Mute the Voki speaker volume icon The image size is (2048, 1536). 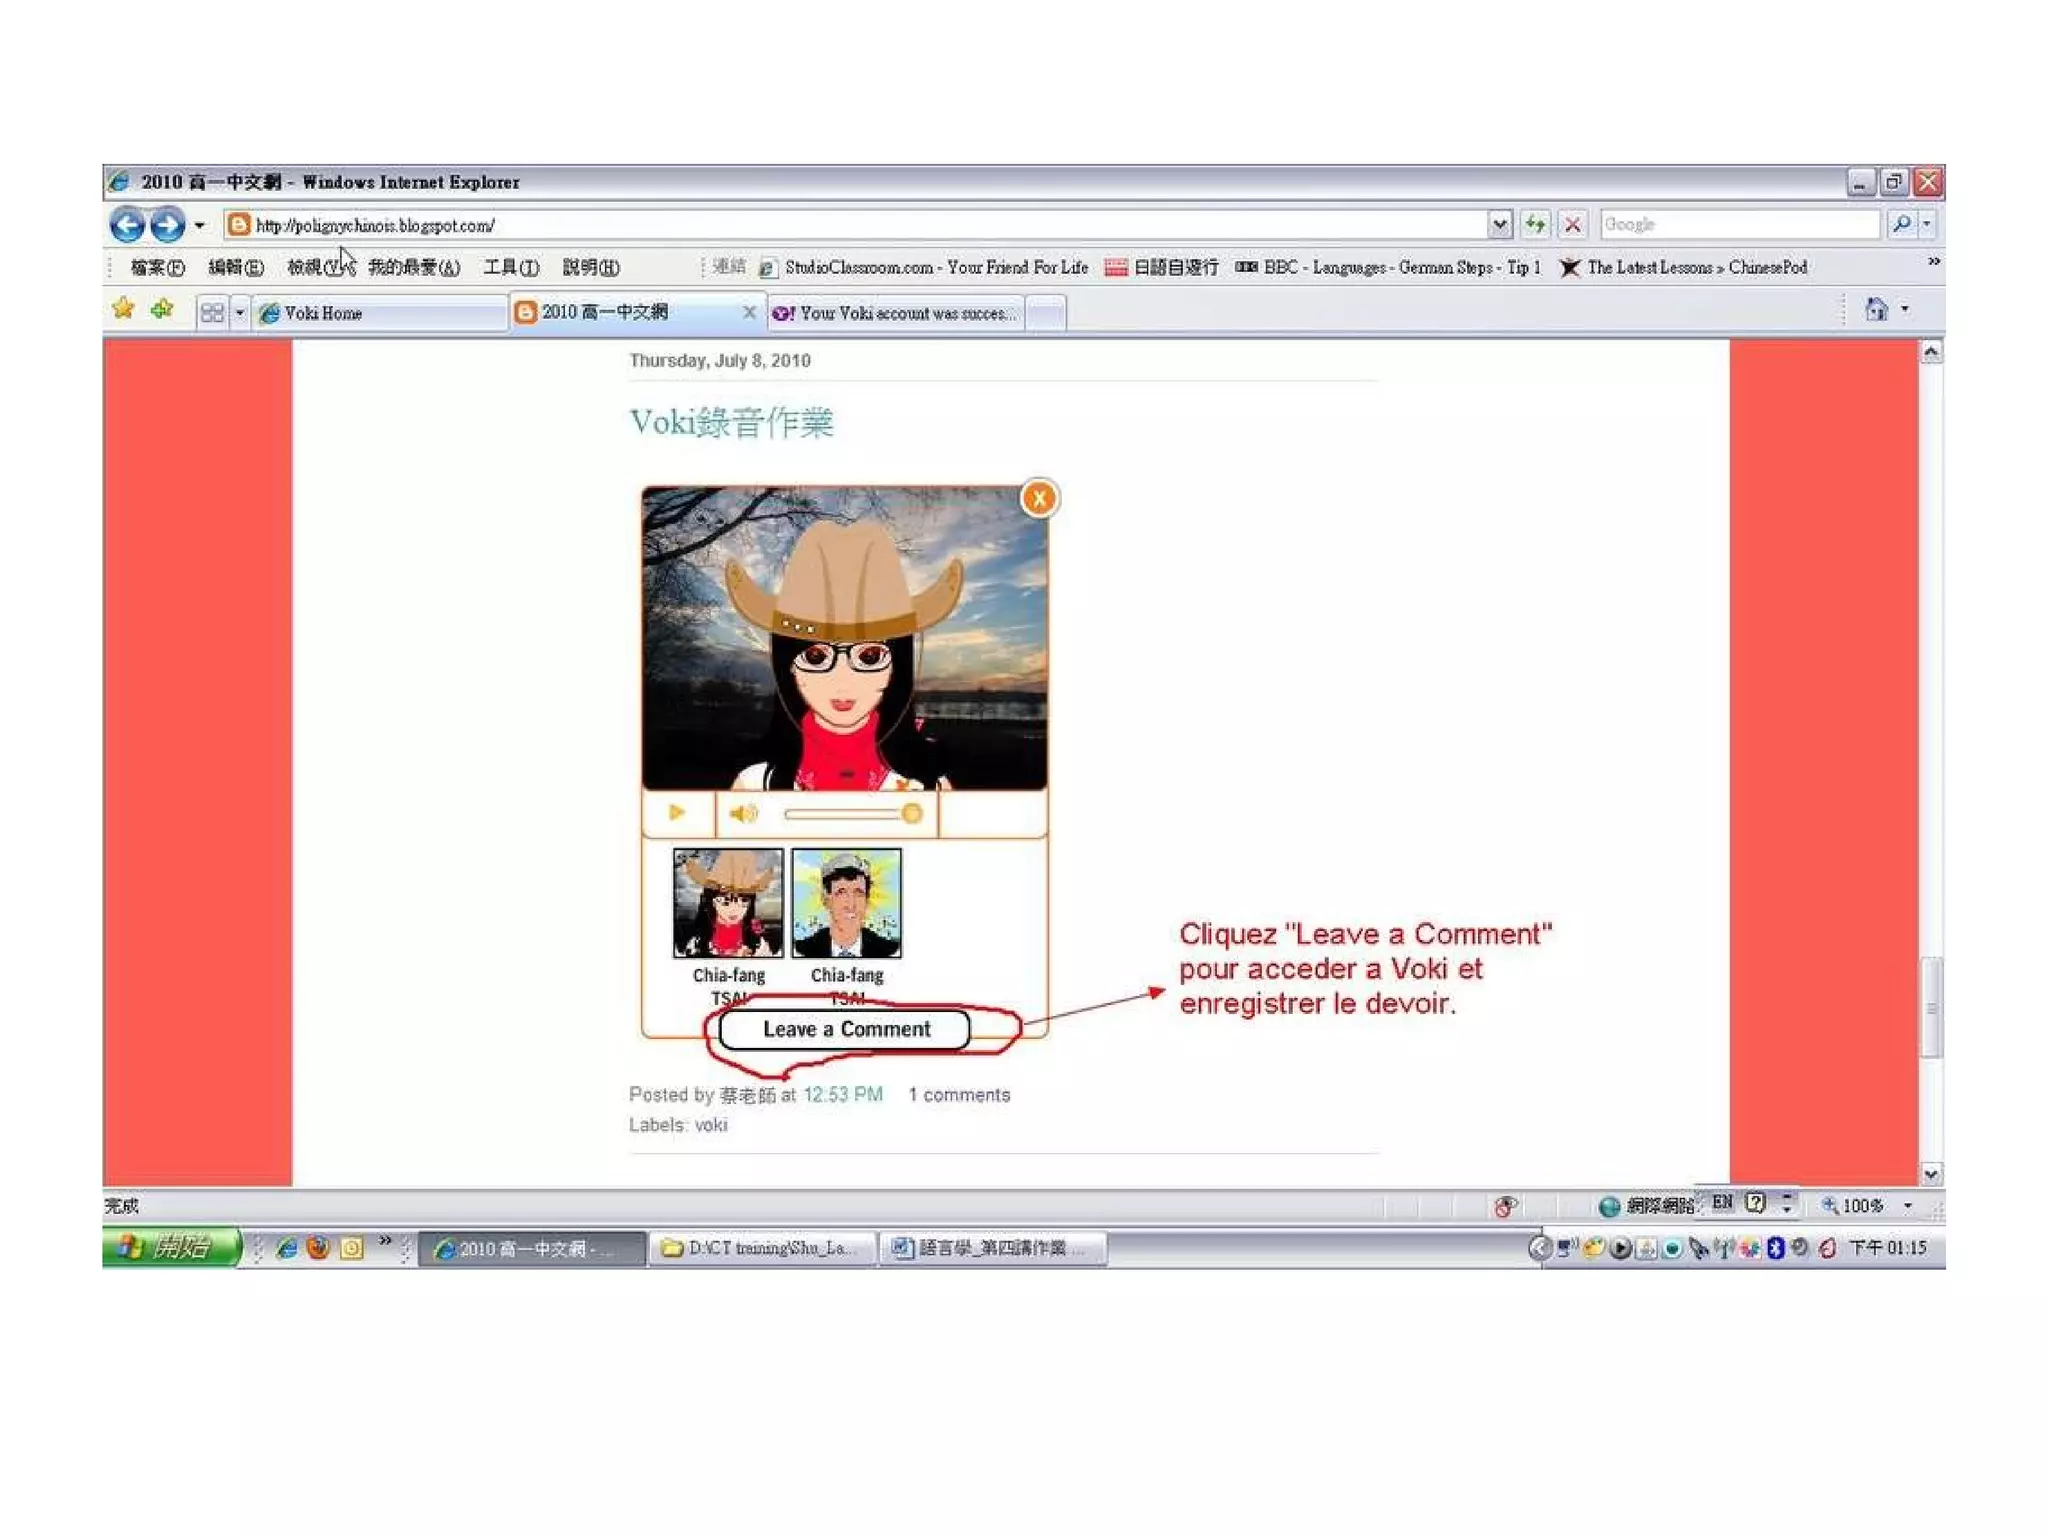coord(743,814)
